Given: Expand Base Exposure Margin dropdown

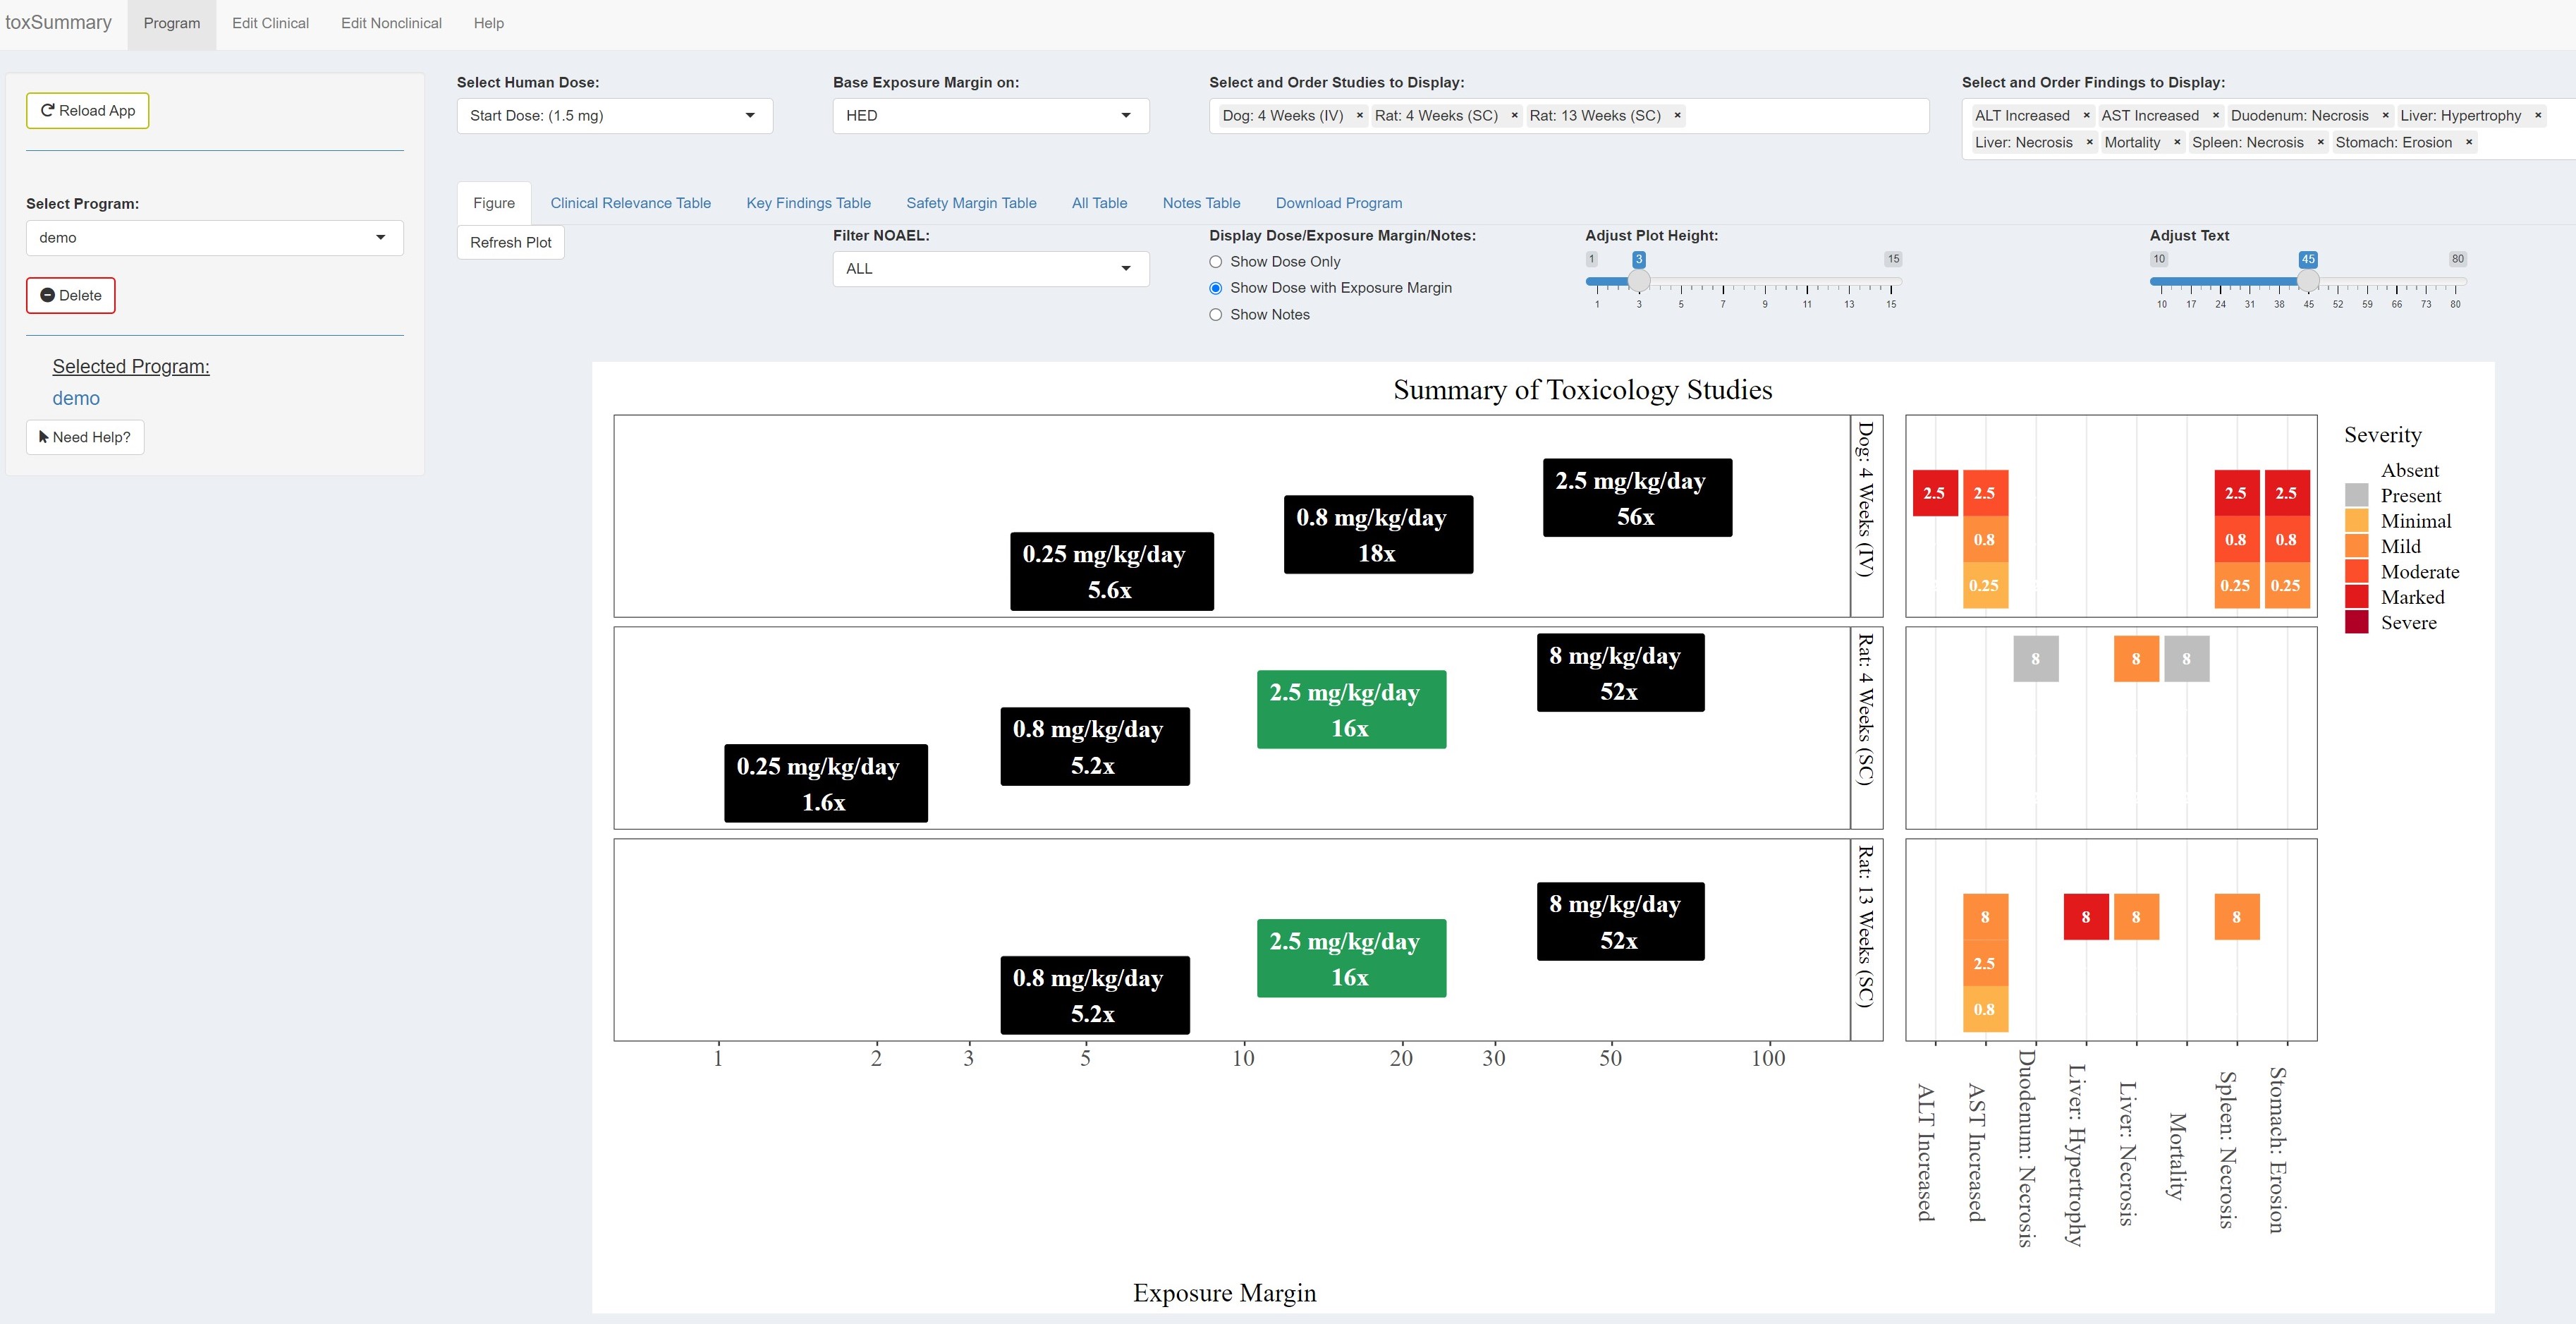Looking at the screenshot, I should pyautogui.click(x=990, y=116).
